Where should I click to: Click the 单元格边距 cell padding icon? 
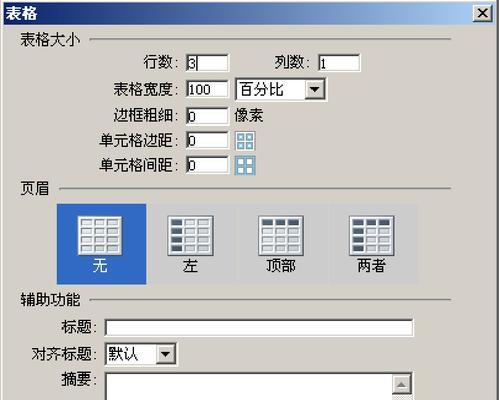point(245,141)
